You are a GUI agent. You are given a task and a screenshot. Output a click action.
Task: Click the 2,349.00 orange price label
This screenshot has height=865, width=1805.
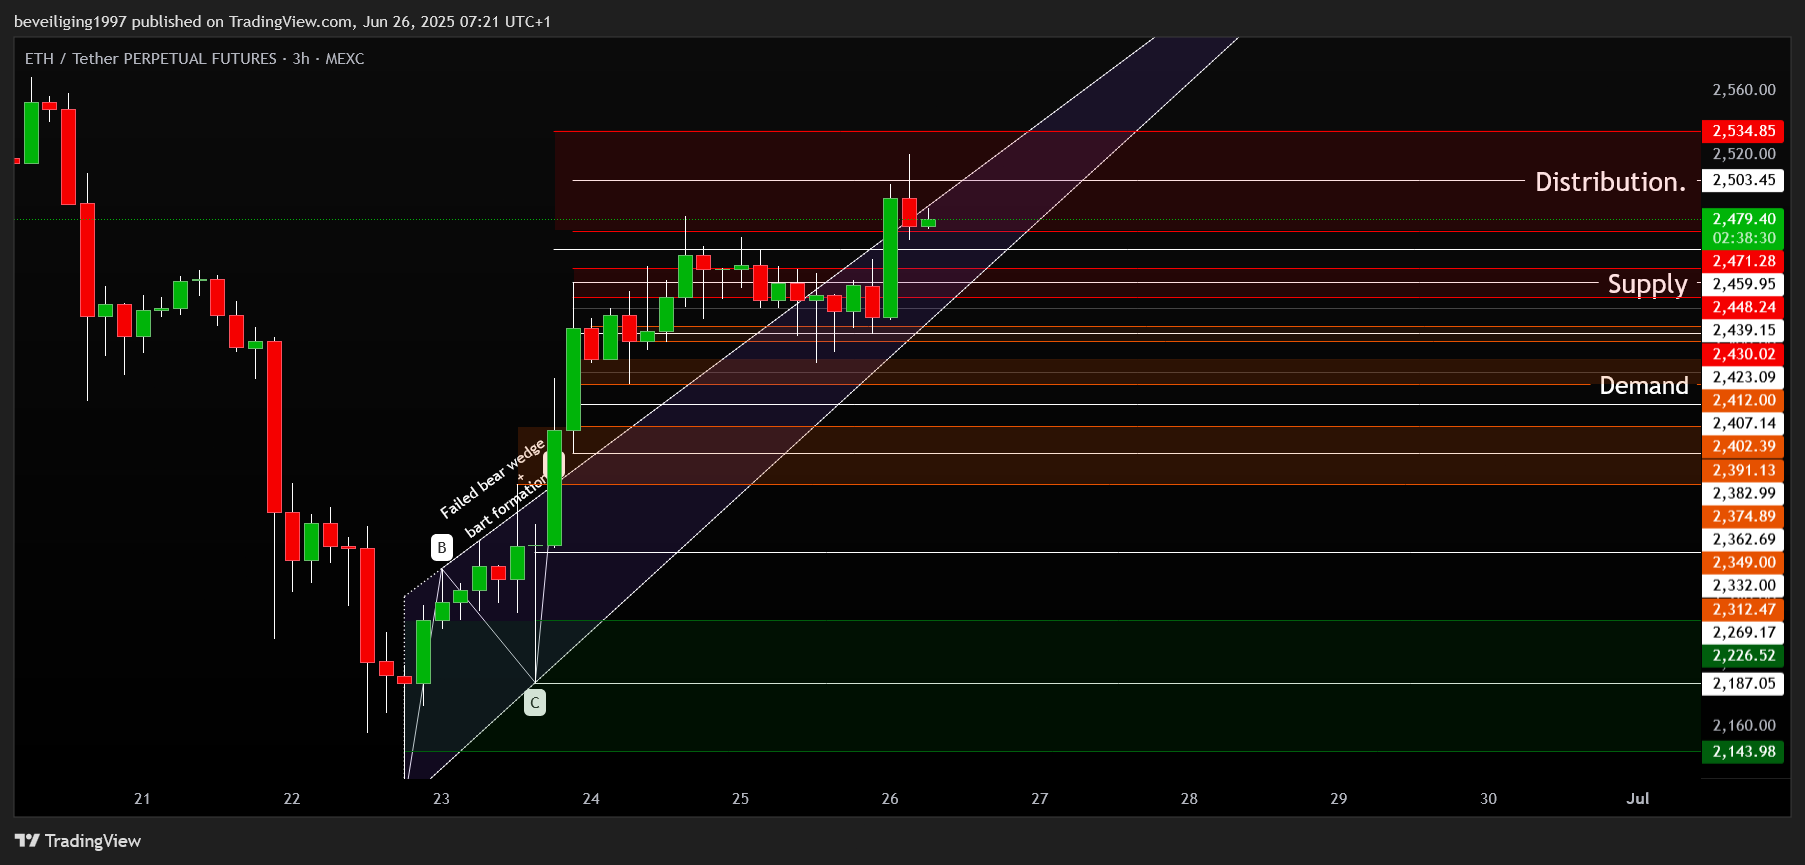click(1743, 562)
